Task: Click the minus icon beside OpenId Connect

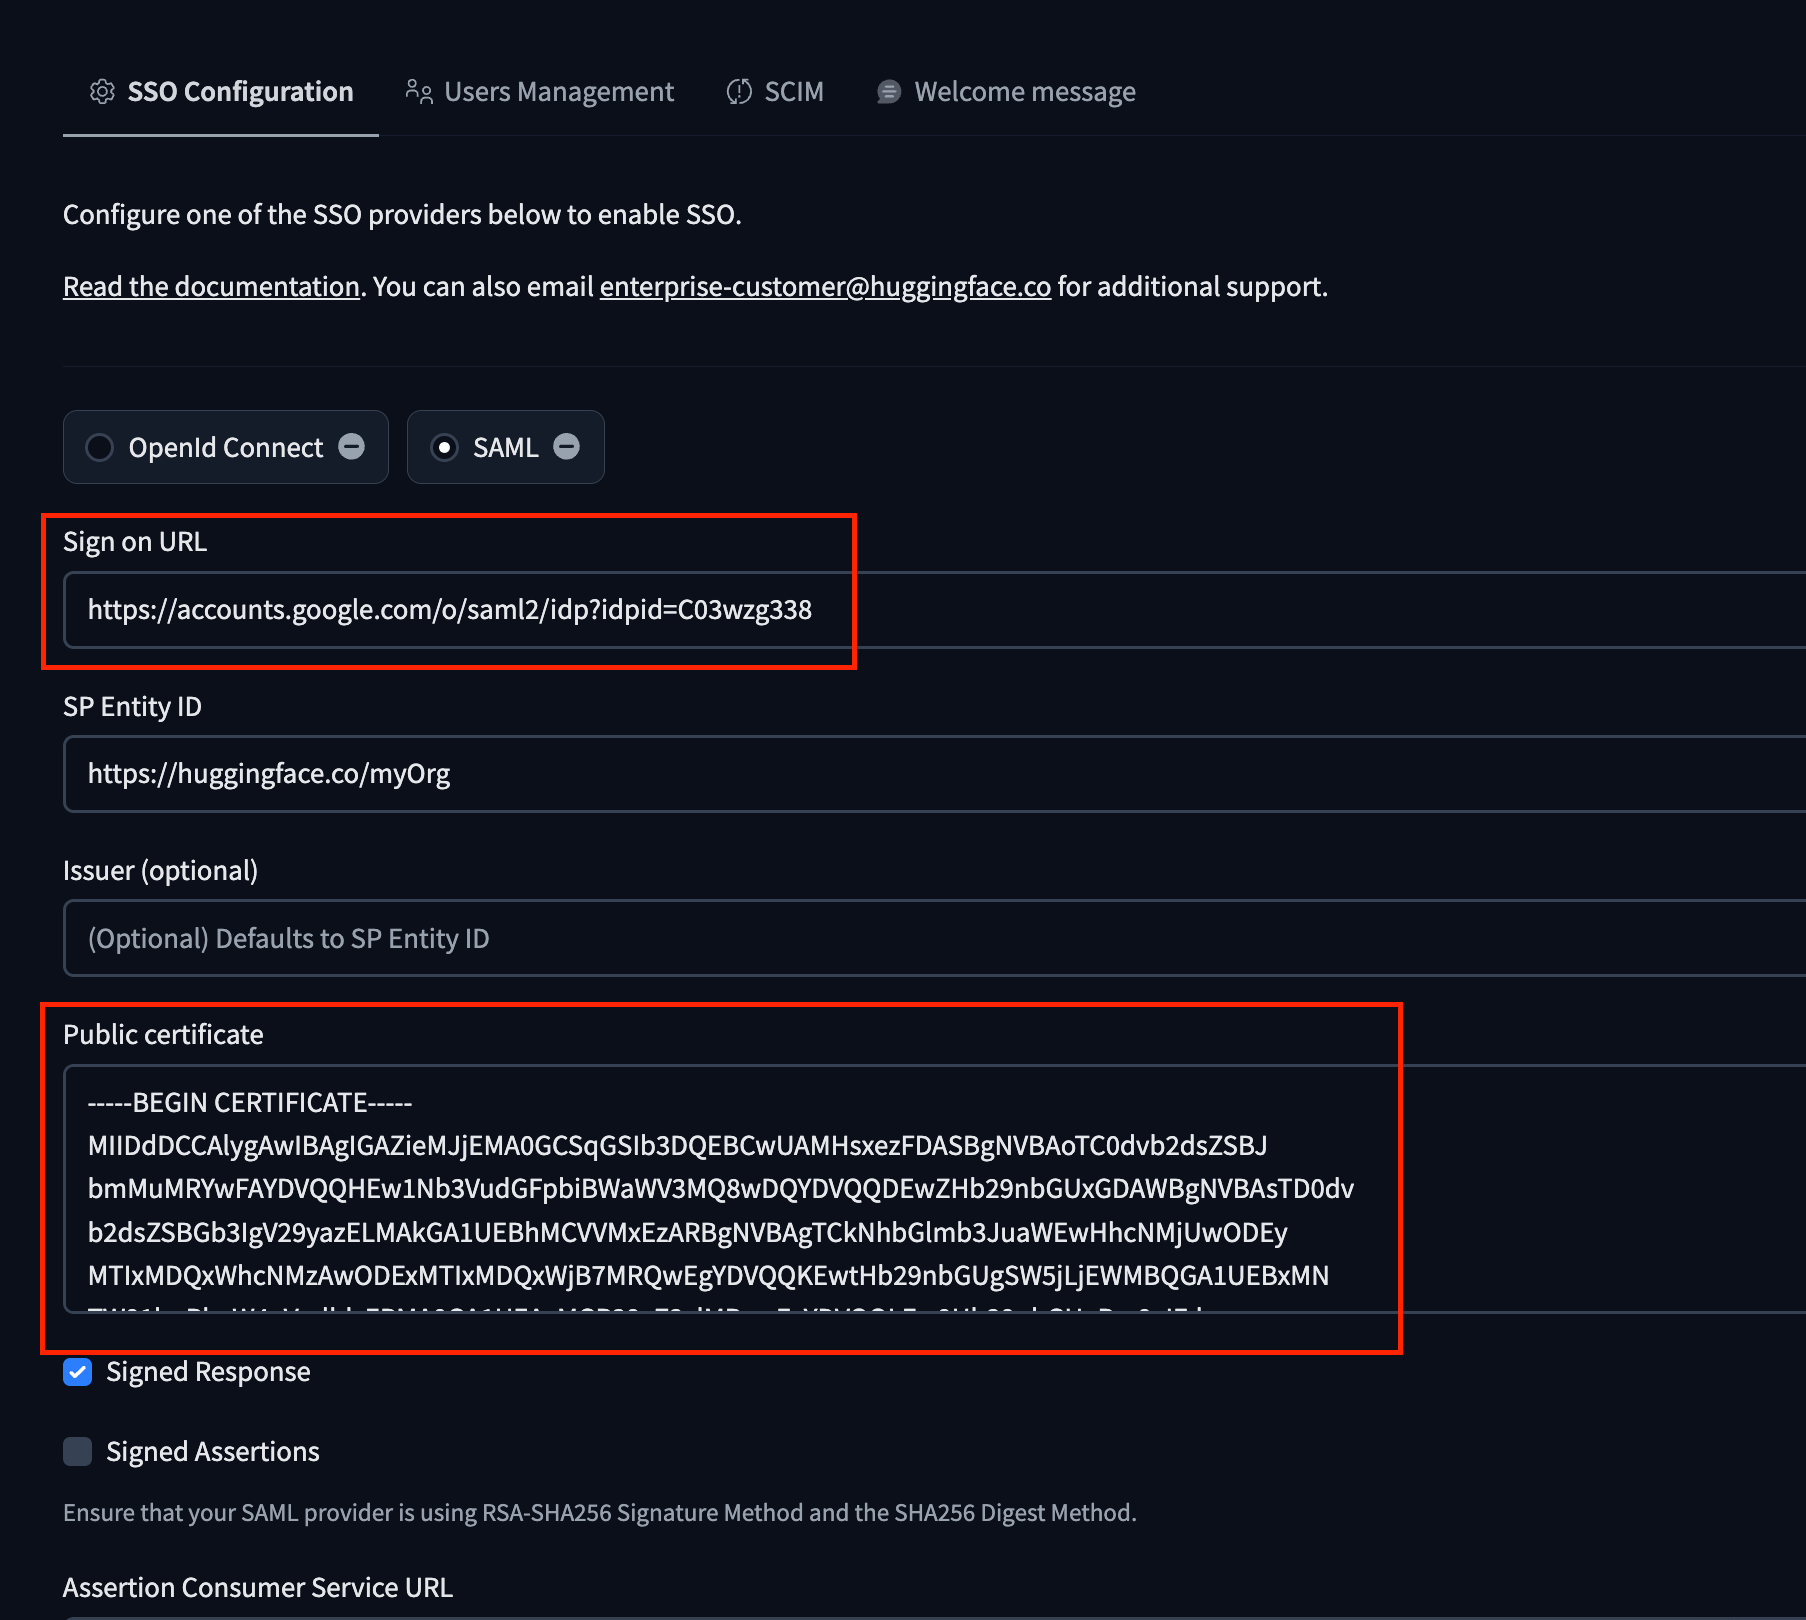Action: pos(352,446)
